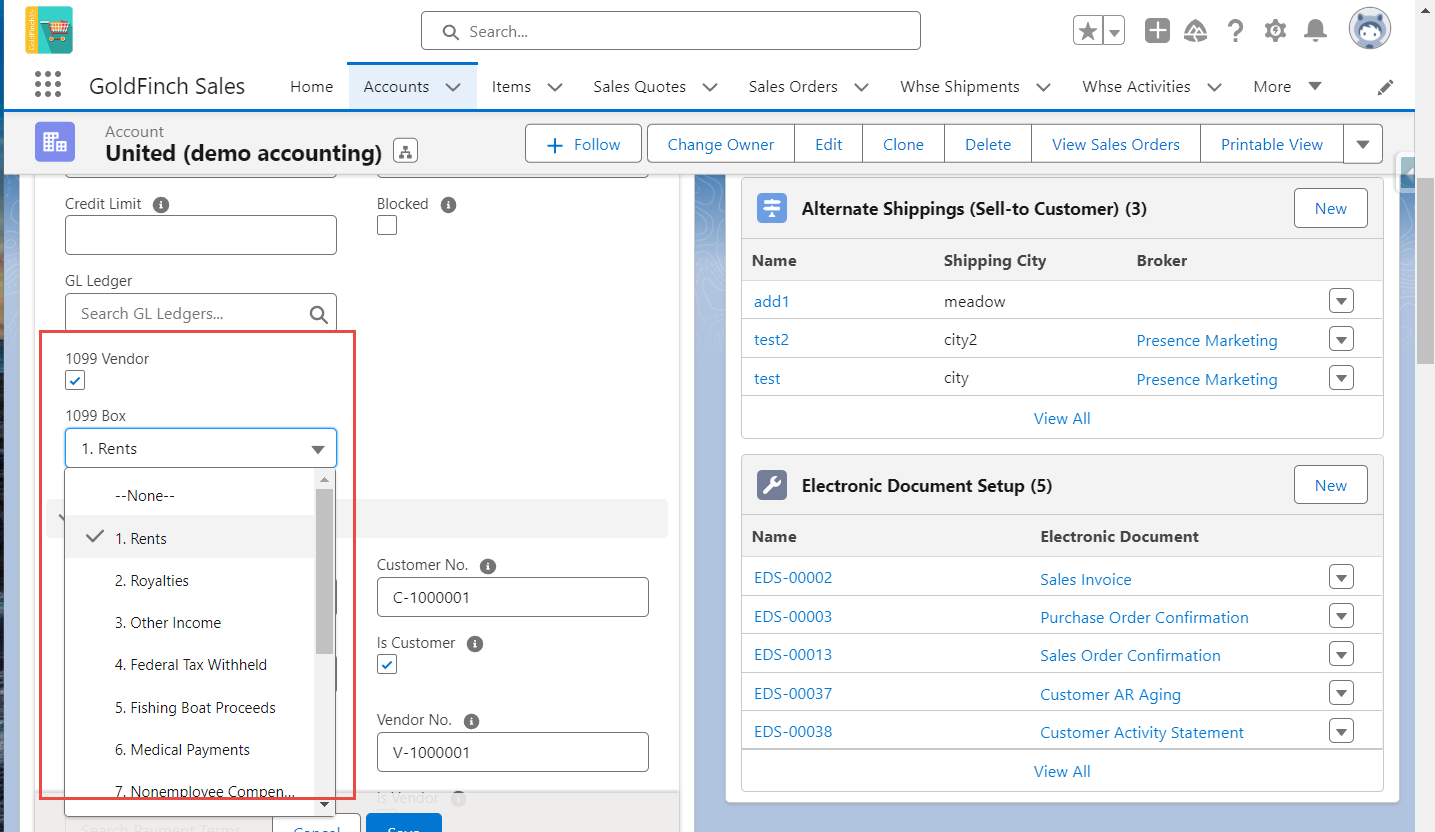Uncheck the Is Customer checkbox
The height and width of the screenshot is (832, 1435).
pos(387,664)
